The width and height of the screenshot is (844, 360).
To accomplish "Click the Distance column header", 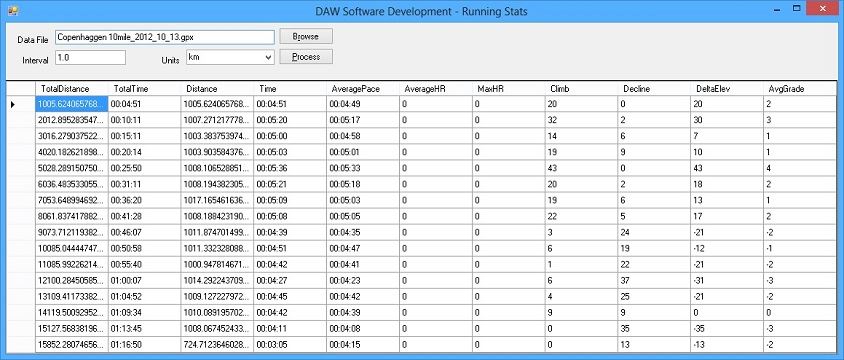I will (217, 89).
